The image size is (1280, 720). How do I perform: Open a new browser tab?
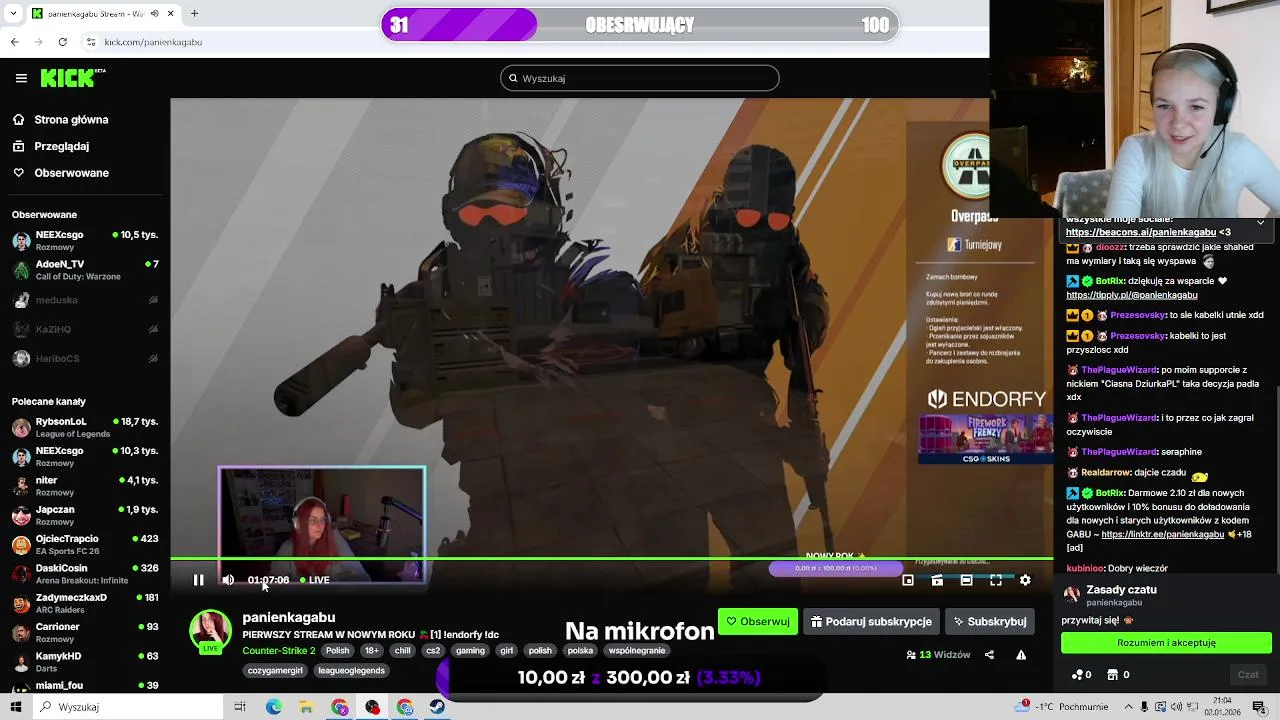(x=194, y=14)
